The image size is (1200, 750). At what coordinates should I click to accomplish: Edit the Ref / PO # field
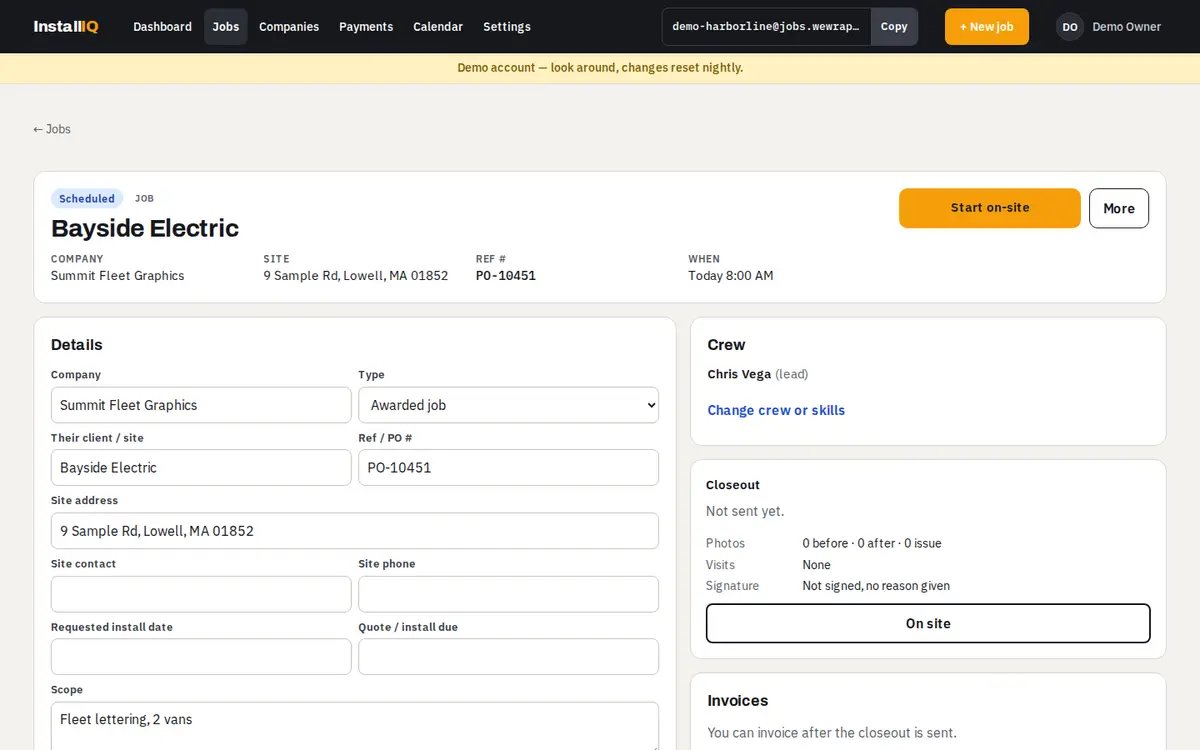(x=509, y=467)
